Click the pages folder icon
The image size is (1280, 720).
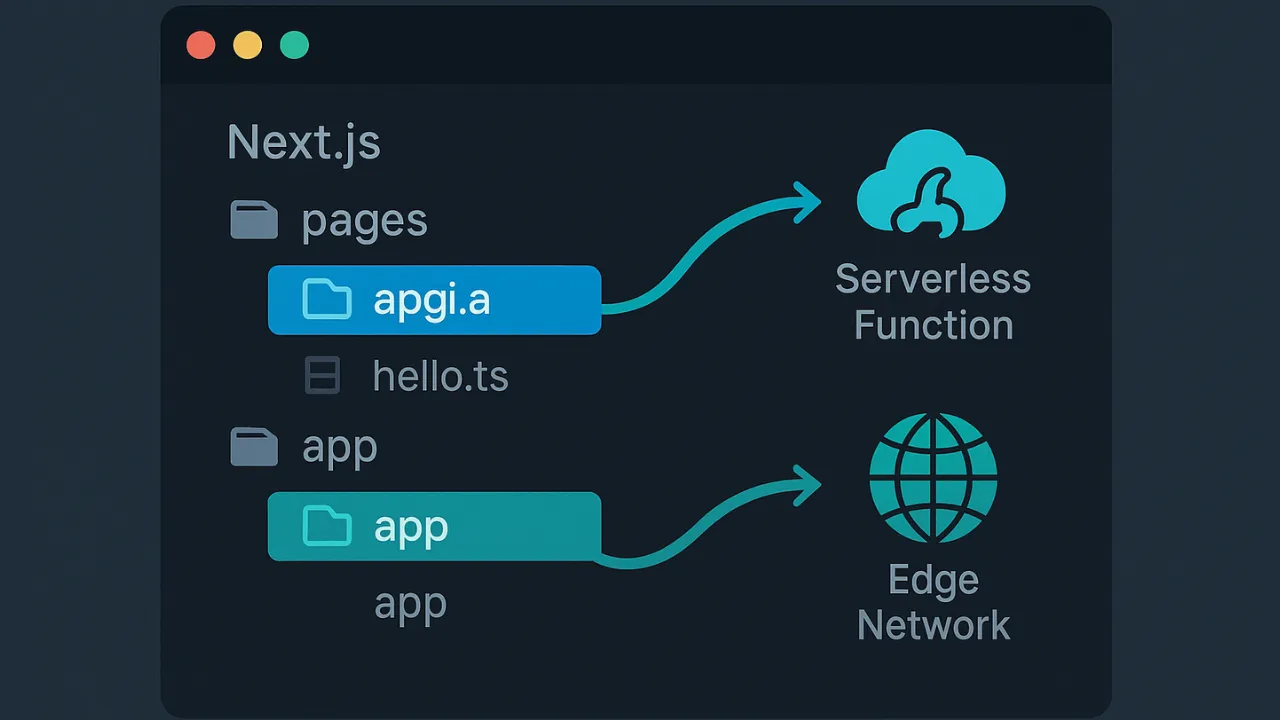[x=254, y=219]
